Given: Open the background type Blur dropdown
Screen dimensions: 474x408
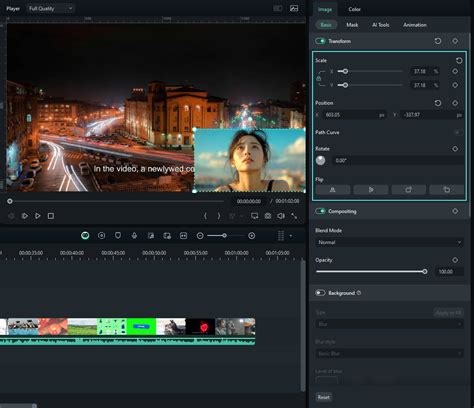Looking at the screenshot, I should (x=389, y=324).
